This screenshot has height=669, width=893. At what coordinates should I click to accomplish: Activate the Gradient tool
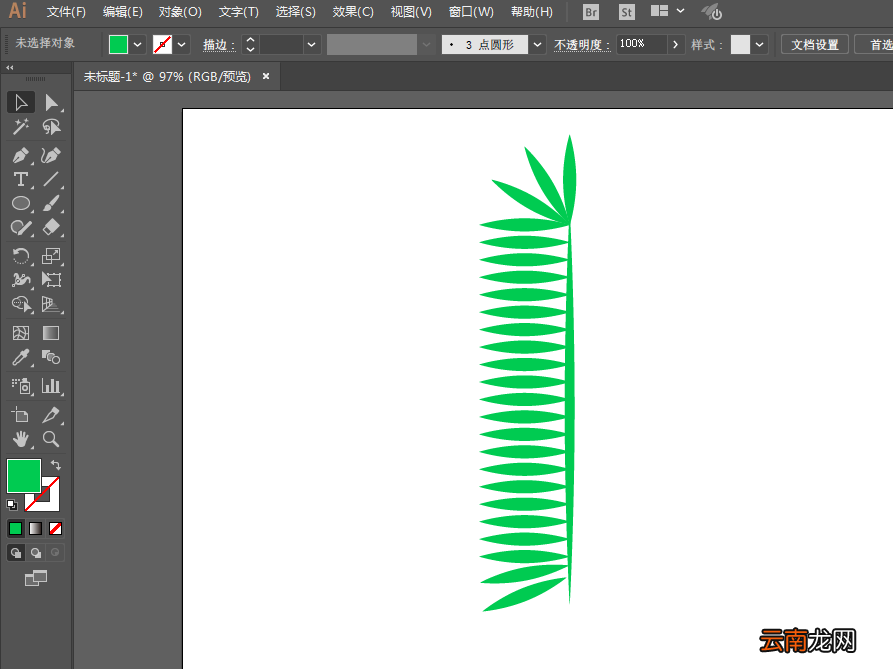click(51, 333)
